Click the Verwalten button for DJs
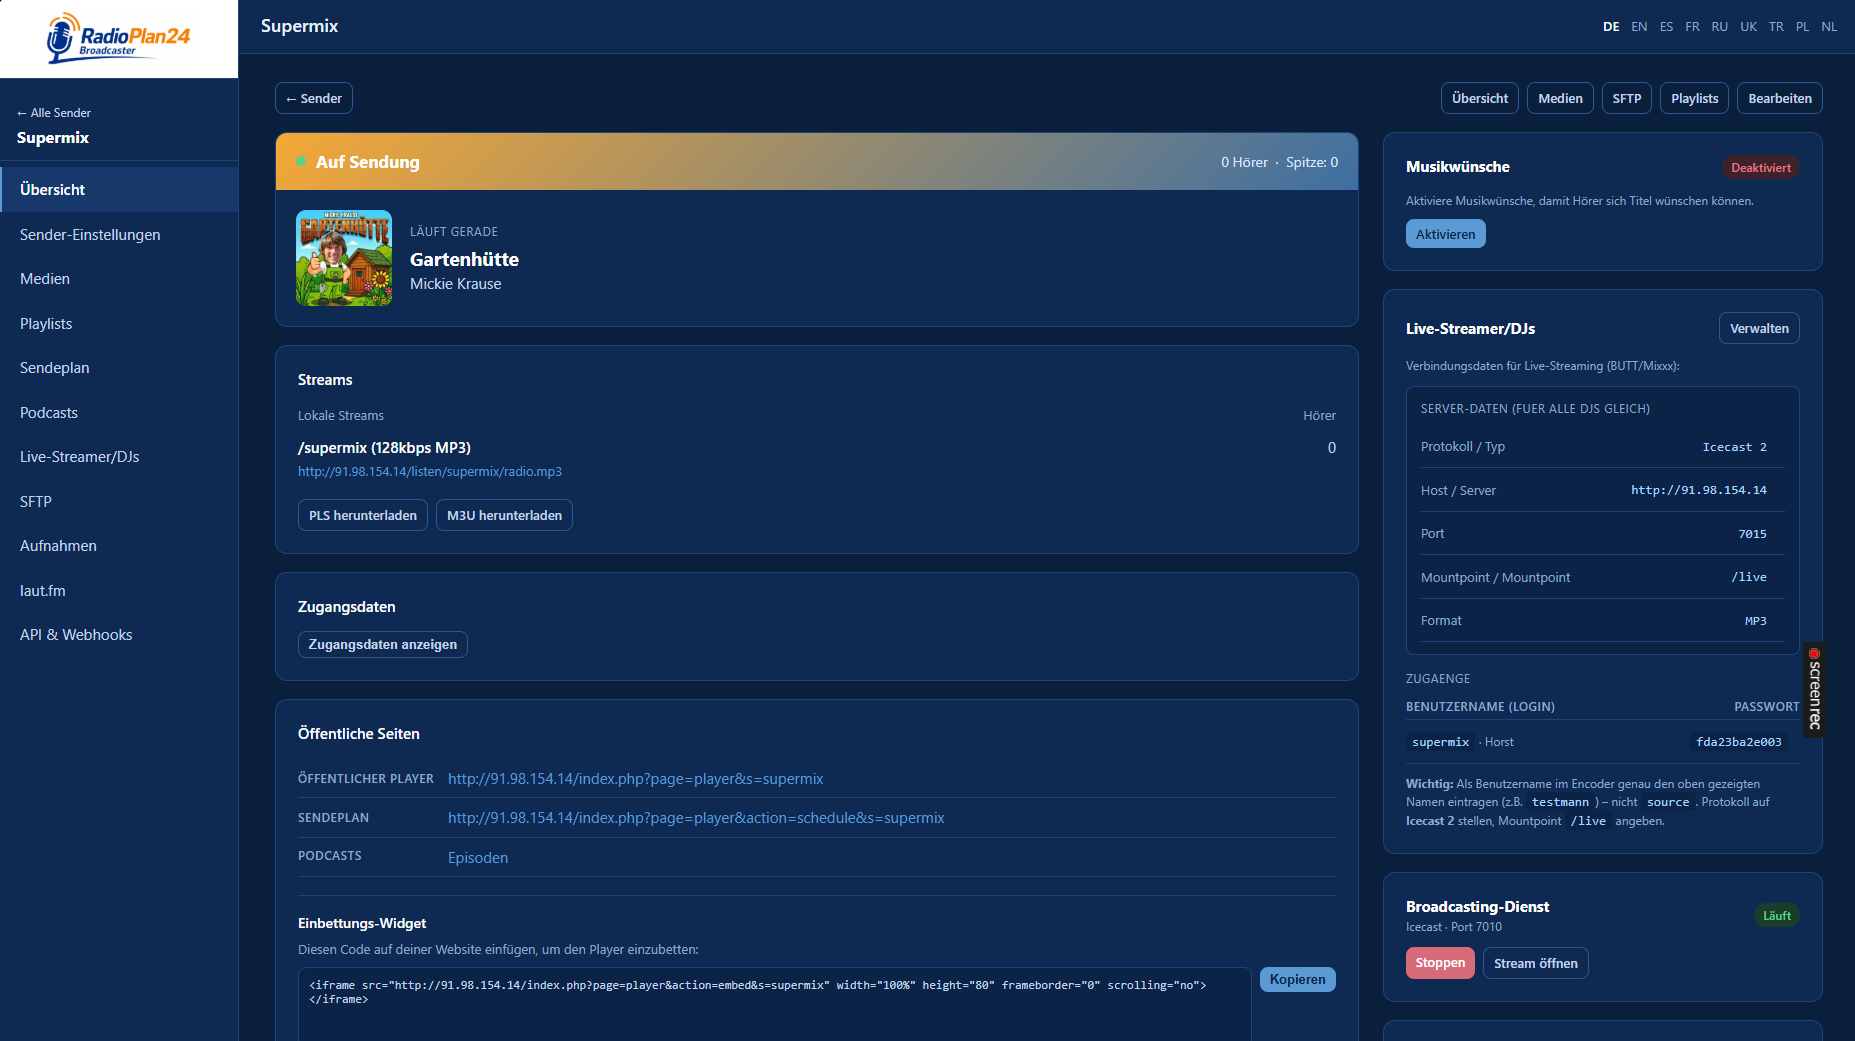This screenshot has height=1041, width=1855. pyautogui.click(x=1759, y=328)
